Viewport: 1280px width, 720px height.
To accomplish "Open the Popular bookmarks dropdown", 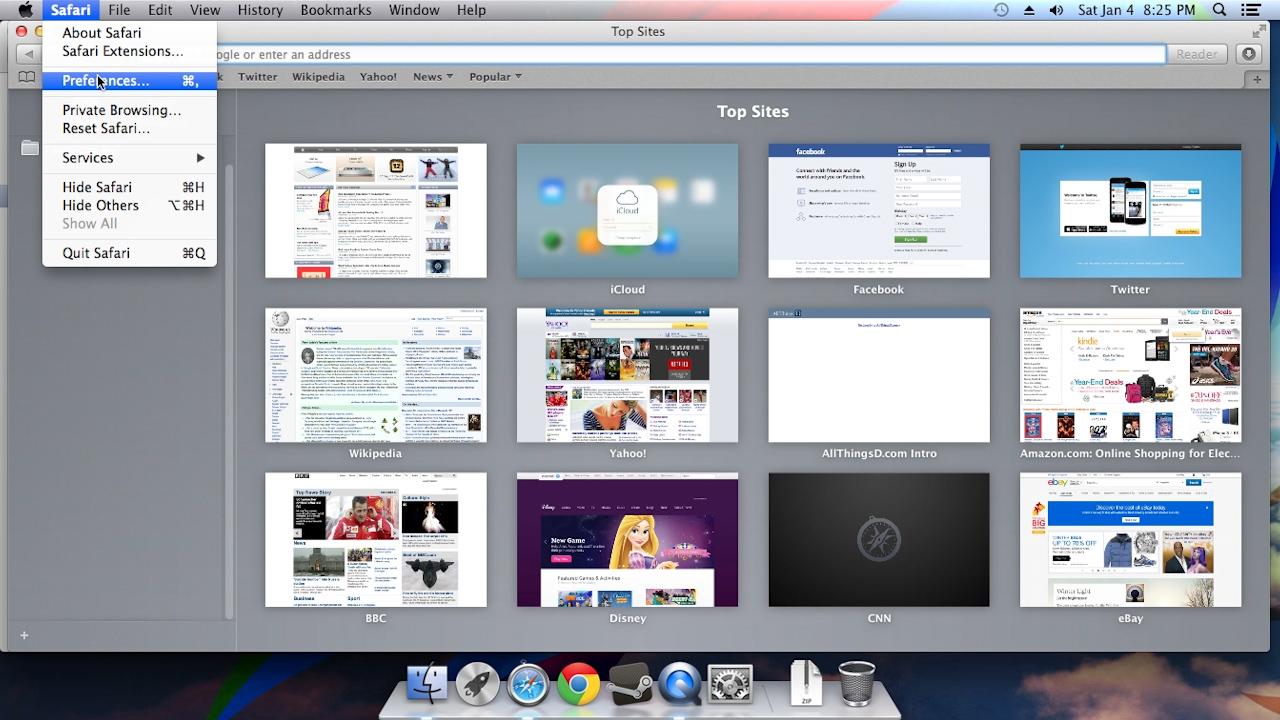I will click(x=496, y=77).
